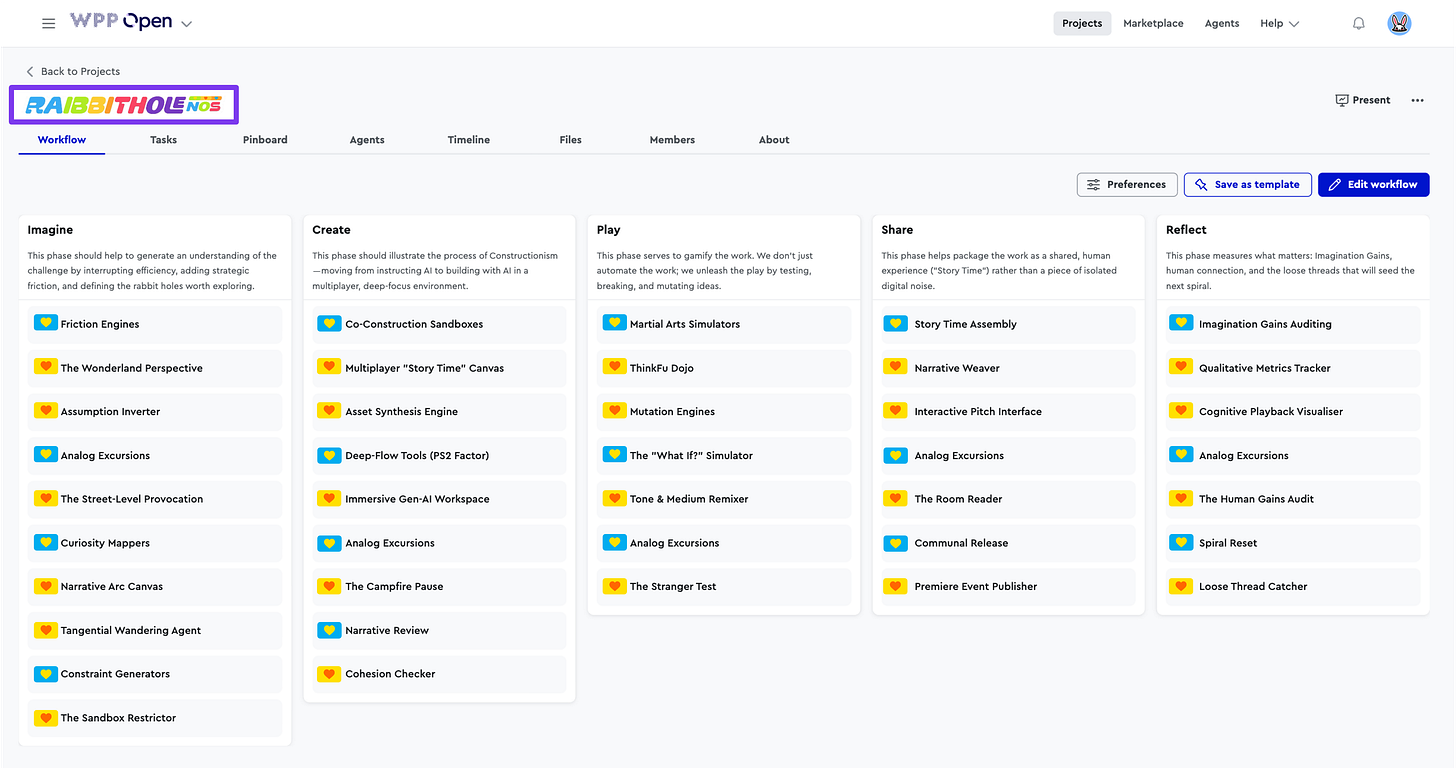This screenshot has height=768, width=1456.
Task: Open the hamburger menu icon
Action: (x=48, y=23)
